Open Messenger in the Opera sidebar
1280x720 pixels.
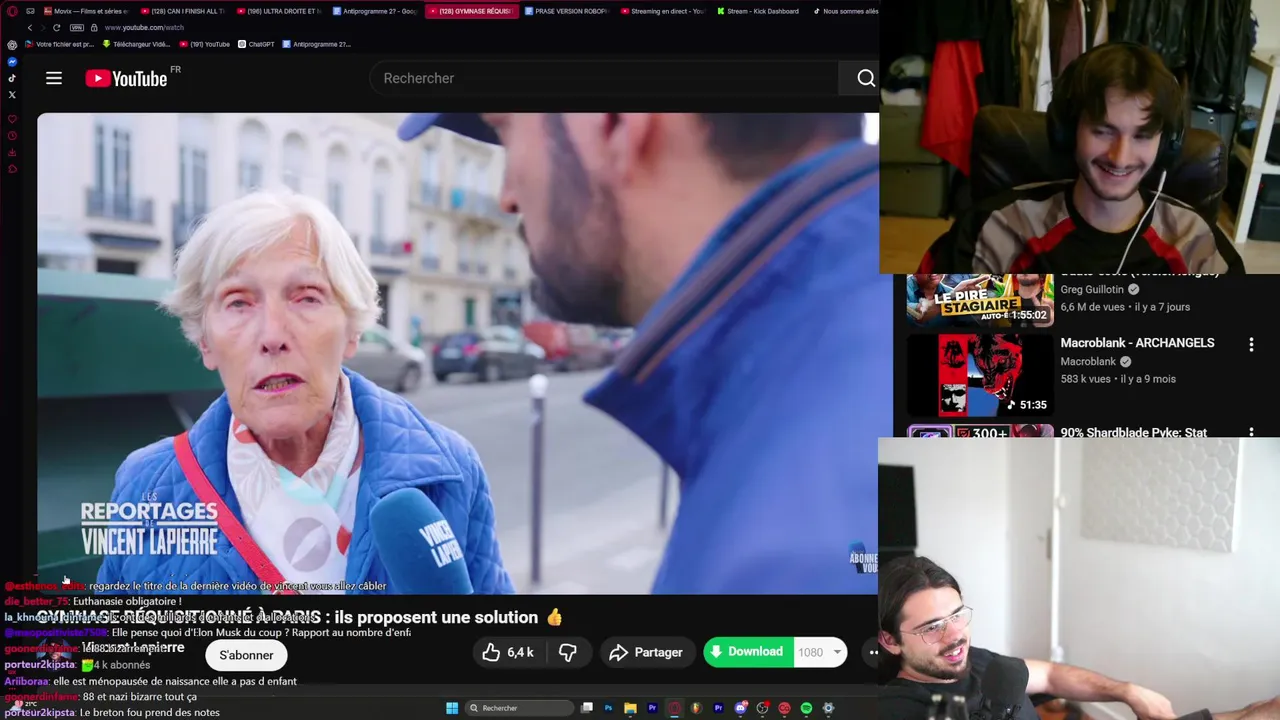click(12, 62)
